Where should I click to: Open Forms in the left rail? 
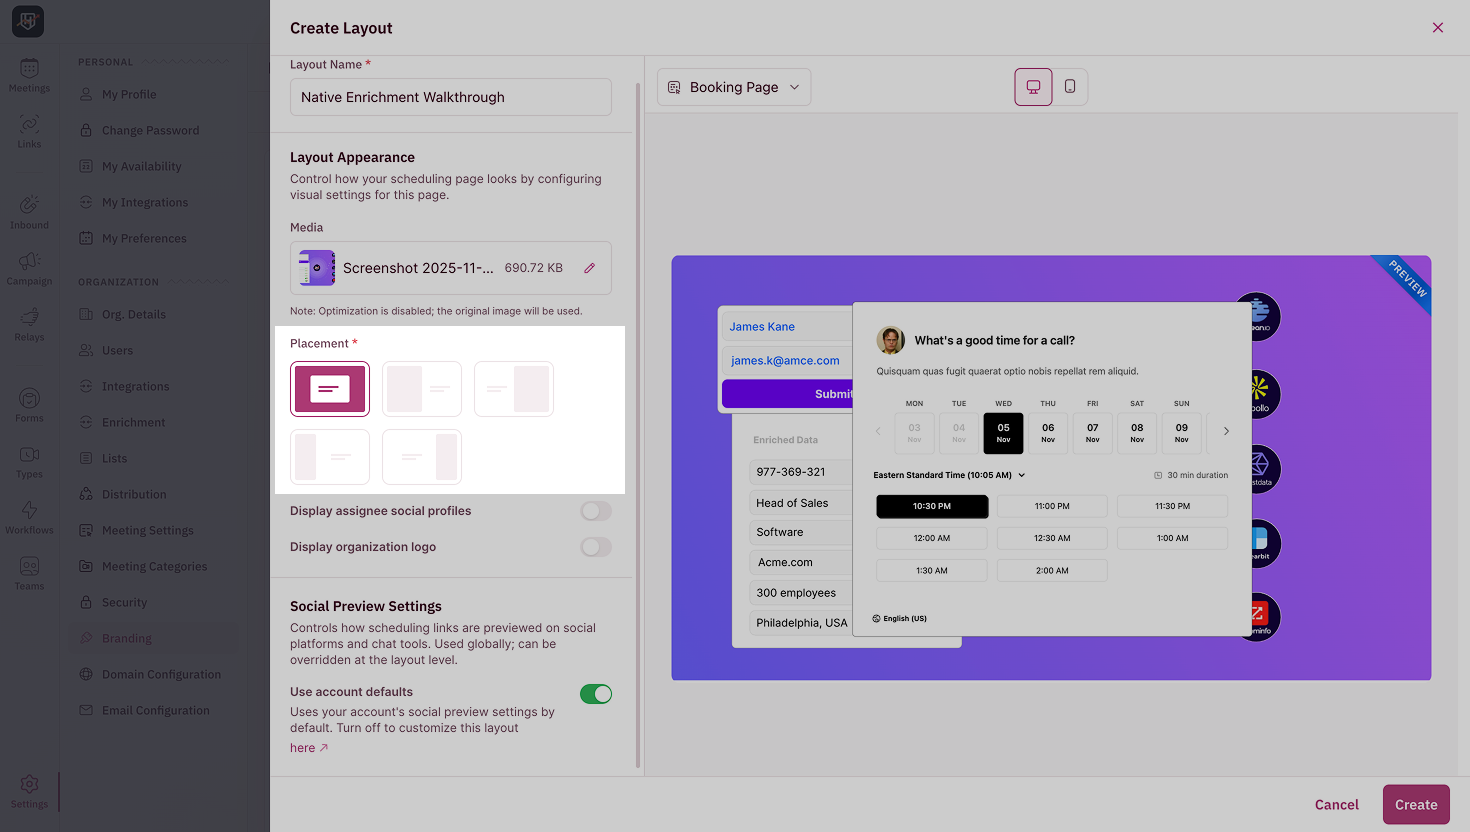tap(29, 405)
